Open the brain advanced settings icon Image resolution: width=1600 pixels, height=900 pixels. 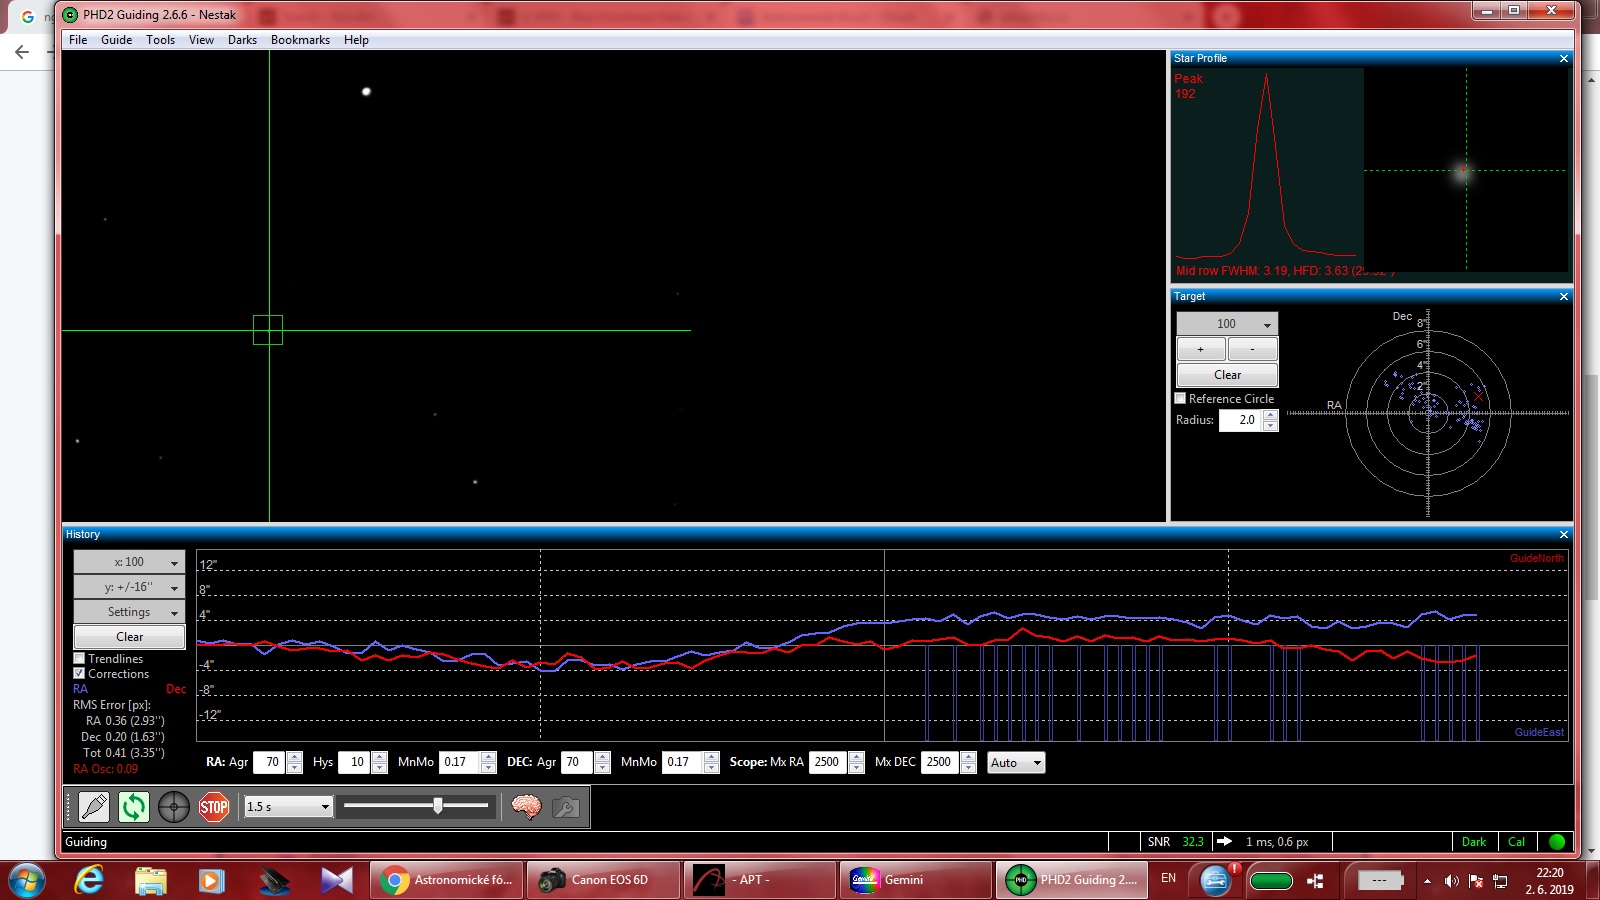coord(526,807)
